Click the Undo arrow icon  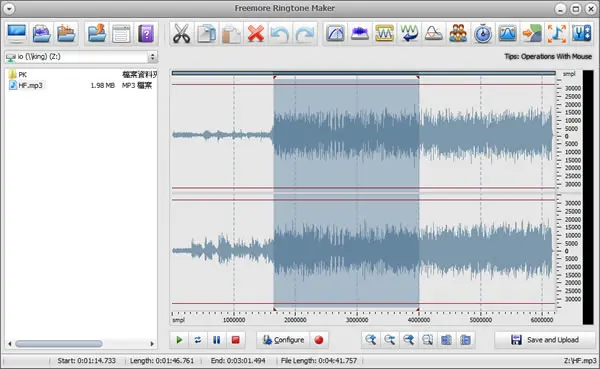[280, 33]
